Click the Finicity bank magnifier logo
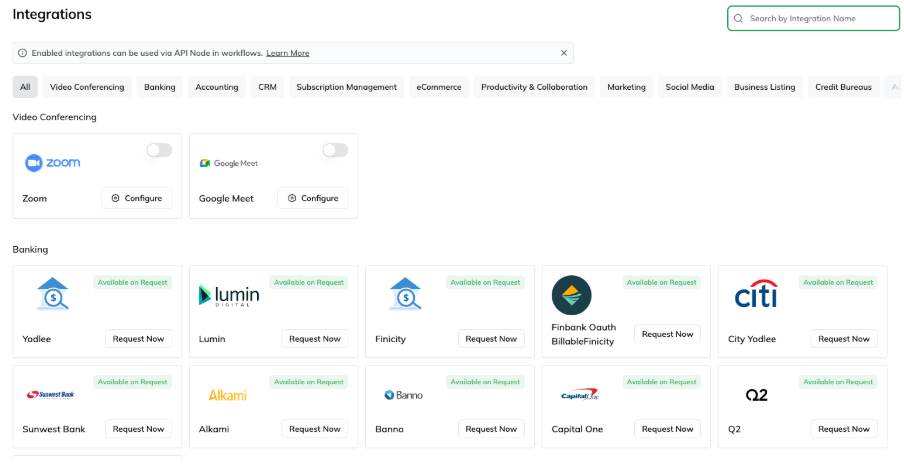 pyautogui.click(x=405, y=293)
